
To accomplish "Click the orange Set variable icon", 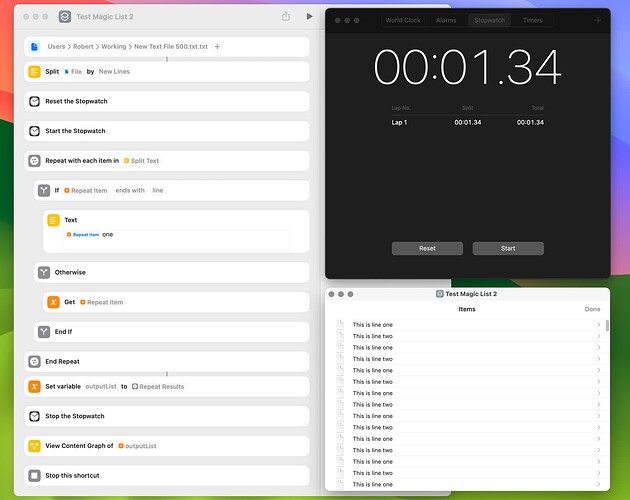I will 35,386.
